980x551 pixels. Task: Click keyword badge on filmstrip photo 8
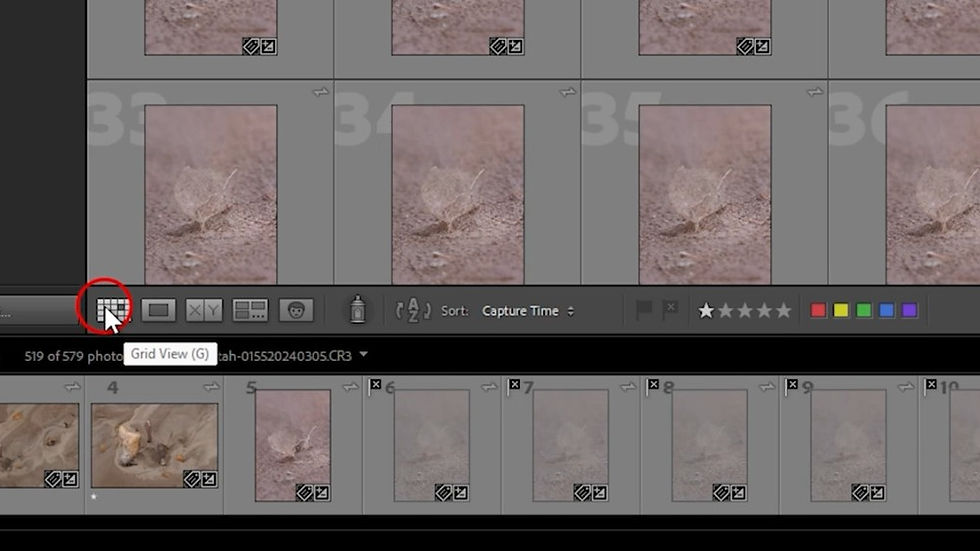pyautogui.click(x=721, y=493)
